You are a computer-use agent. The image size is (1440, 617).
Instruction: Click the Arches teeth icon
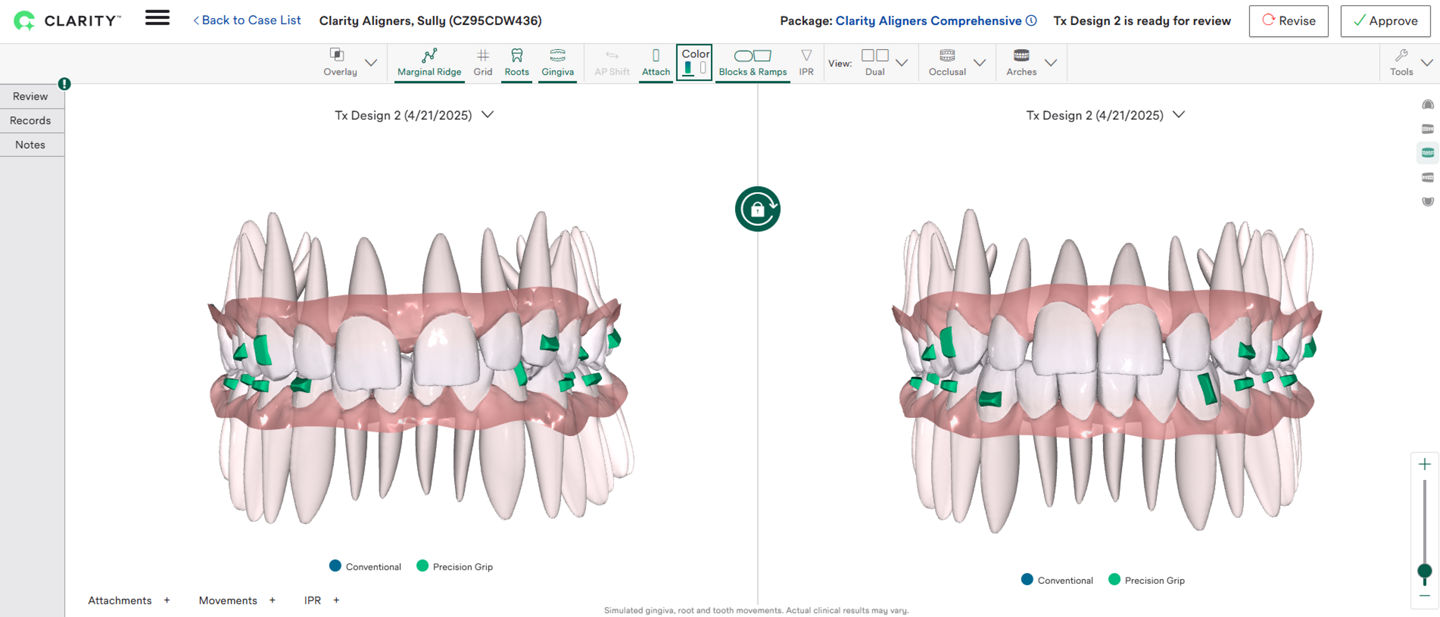[x=1021, y=56]
